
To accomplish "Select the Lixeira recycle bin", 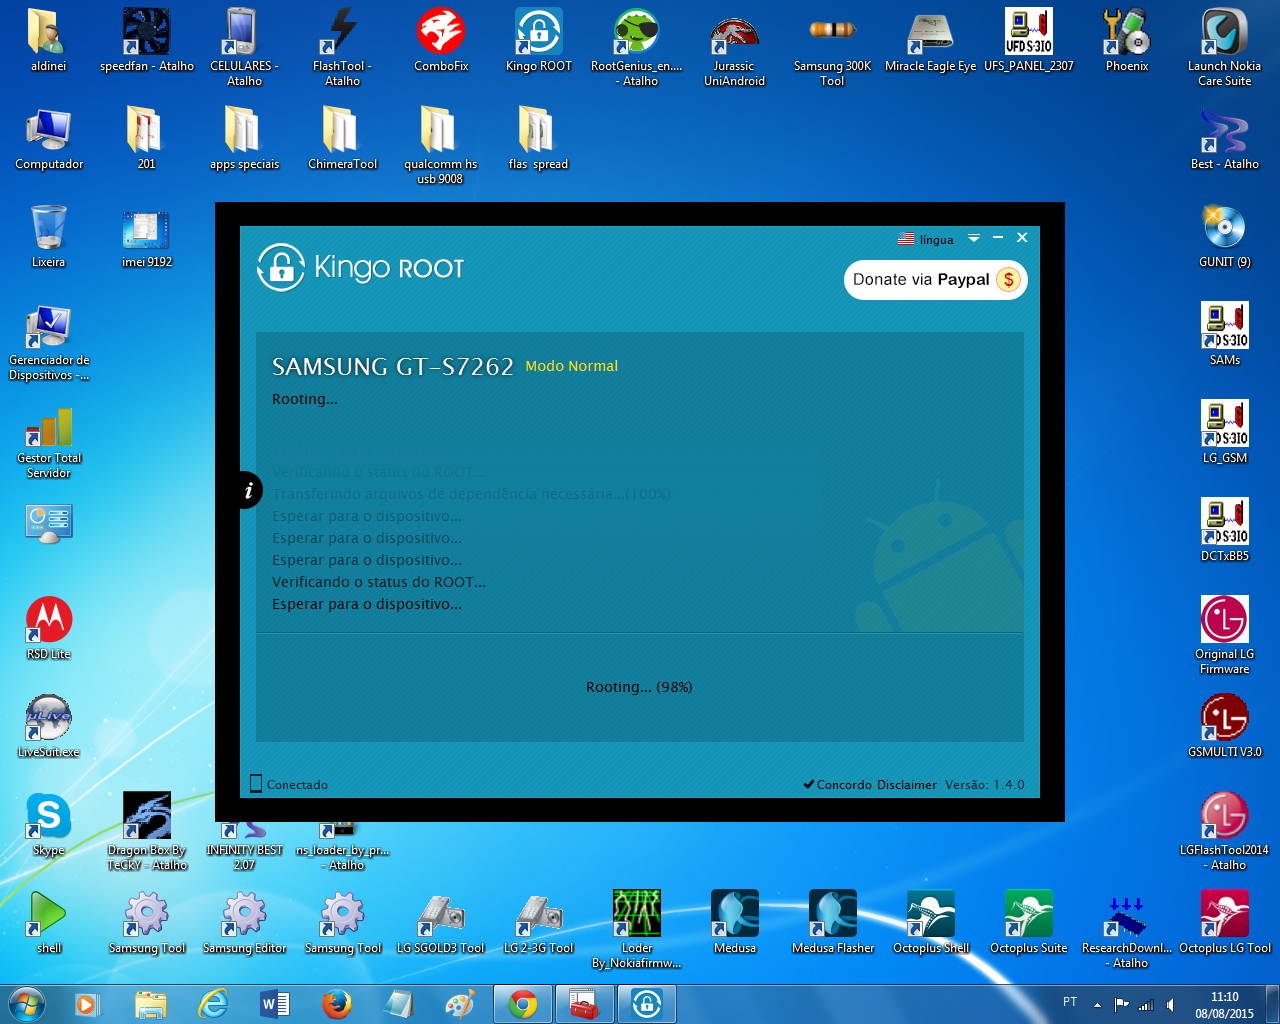I will pos(49,237).
